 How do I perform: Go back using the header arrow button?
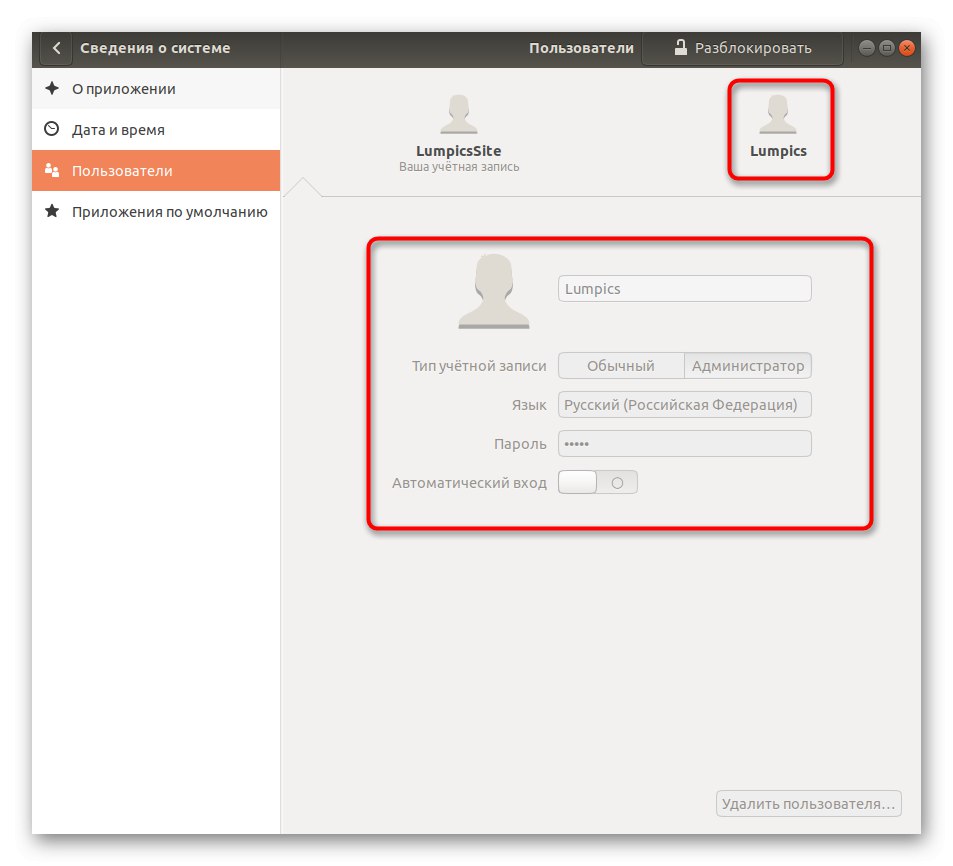point(56,48)
